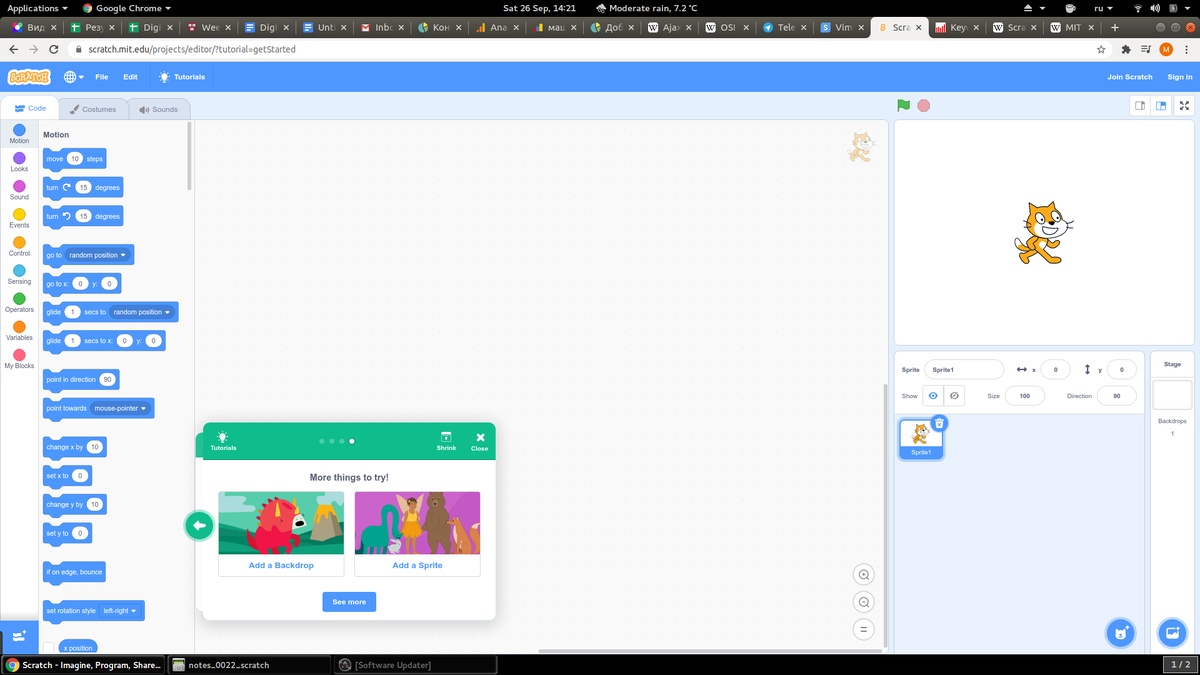Click the if on edge, bounce block
The image size is (1200, 675).
click(x=74, y=572)
